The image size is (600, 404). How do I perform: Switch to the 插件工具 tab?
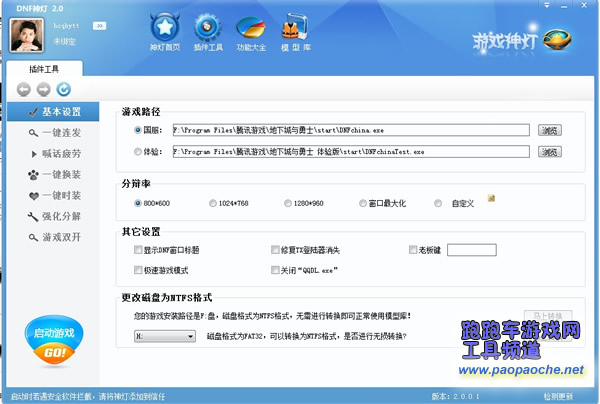point(44,69)
